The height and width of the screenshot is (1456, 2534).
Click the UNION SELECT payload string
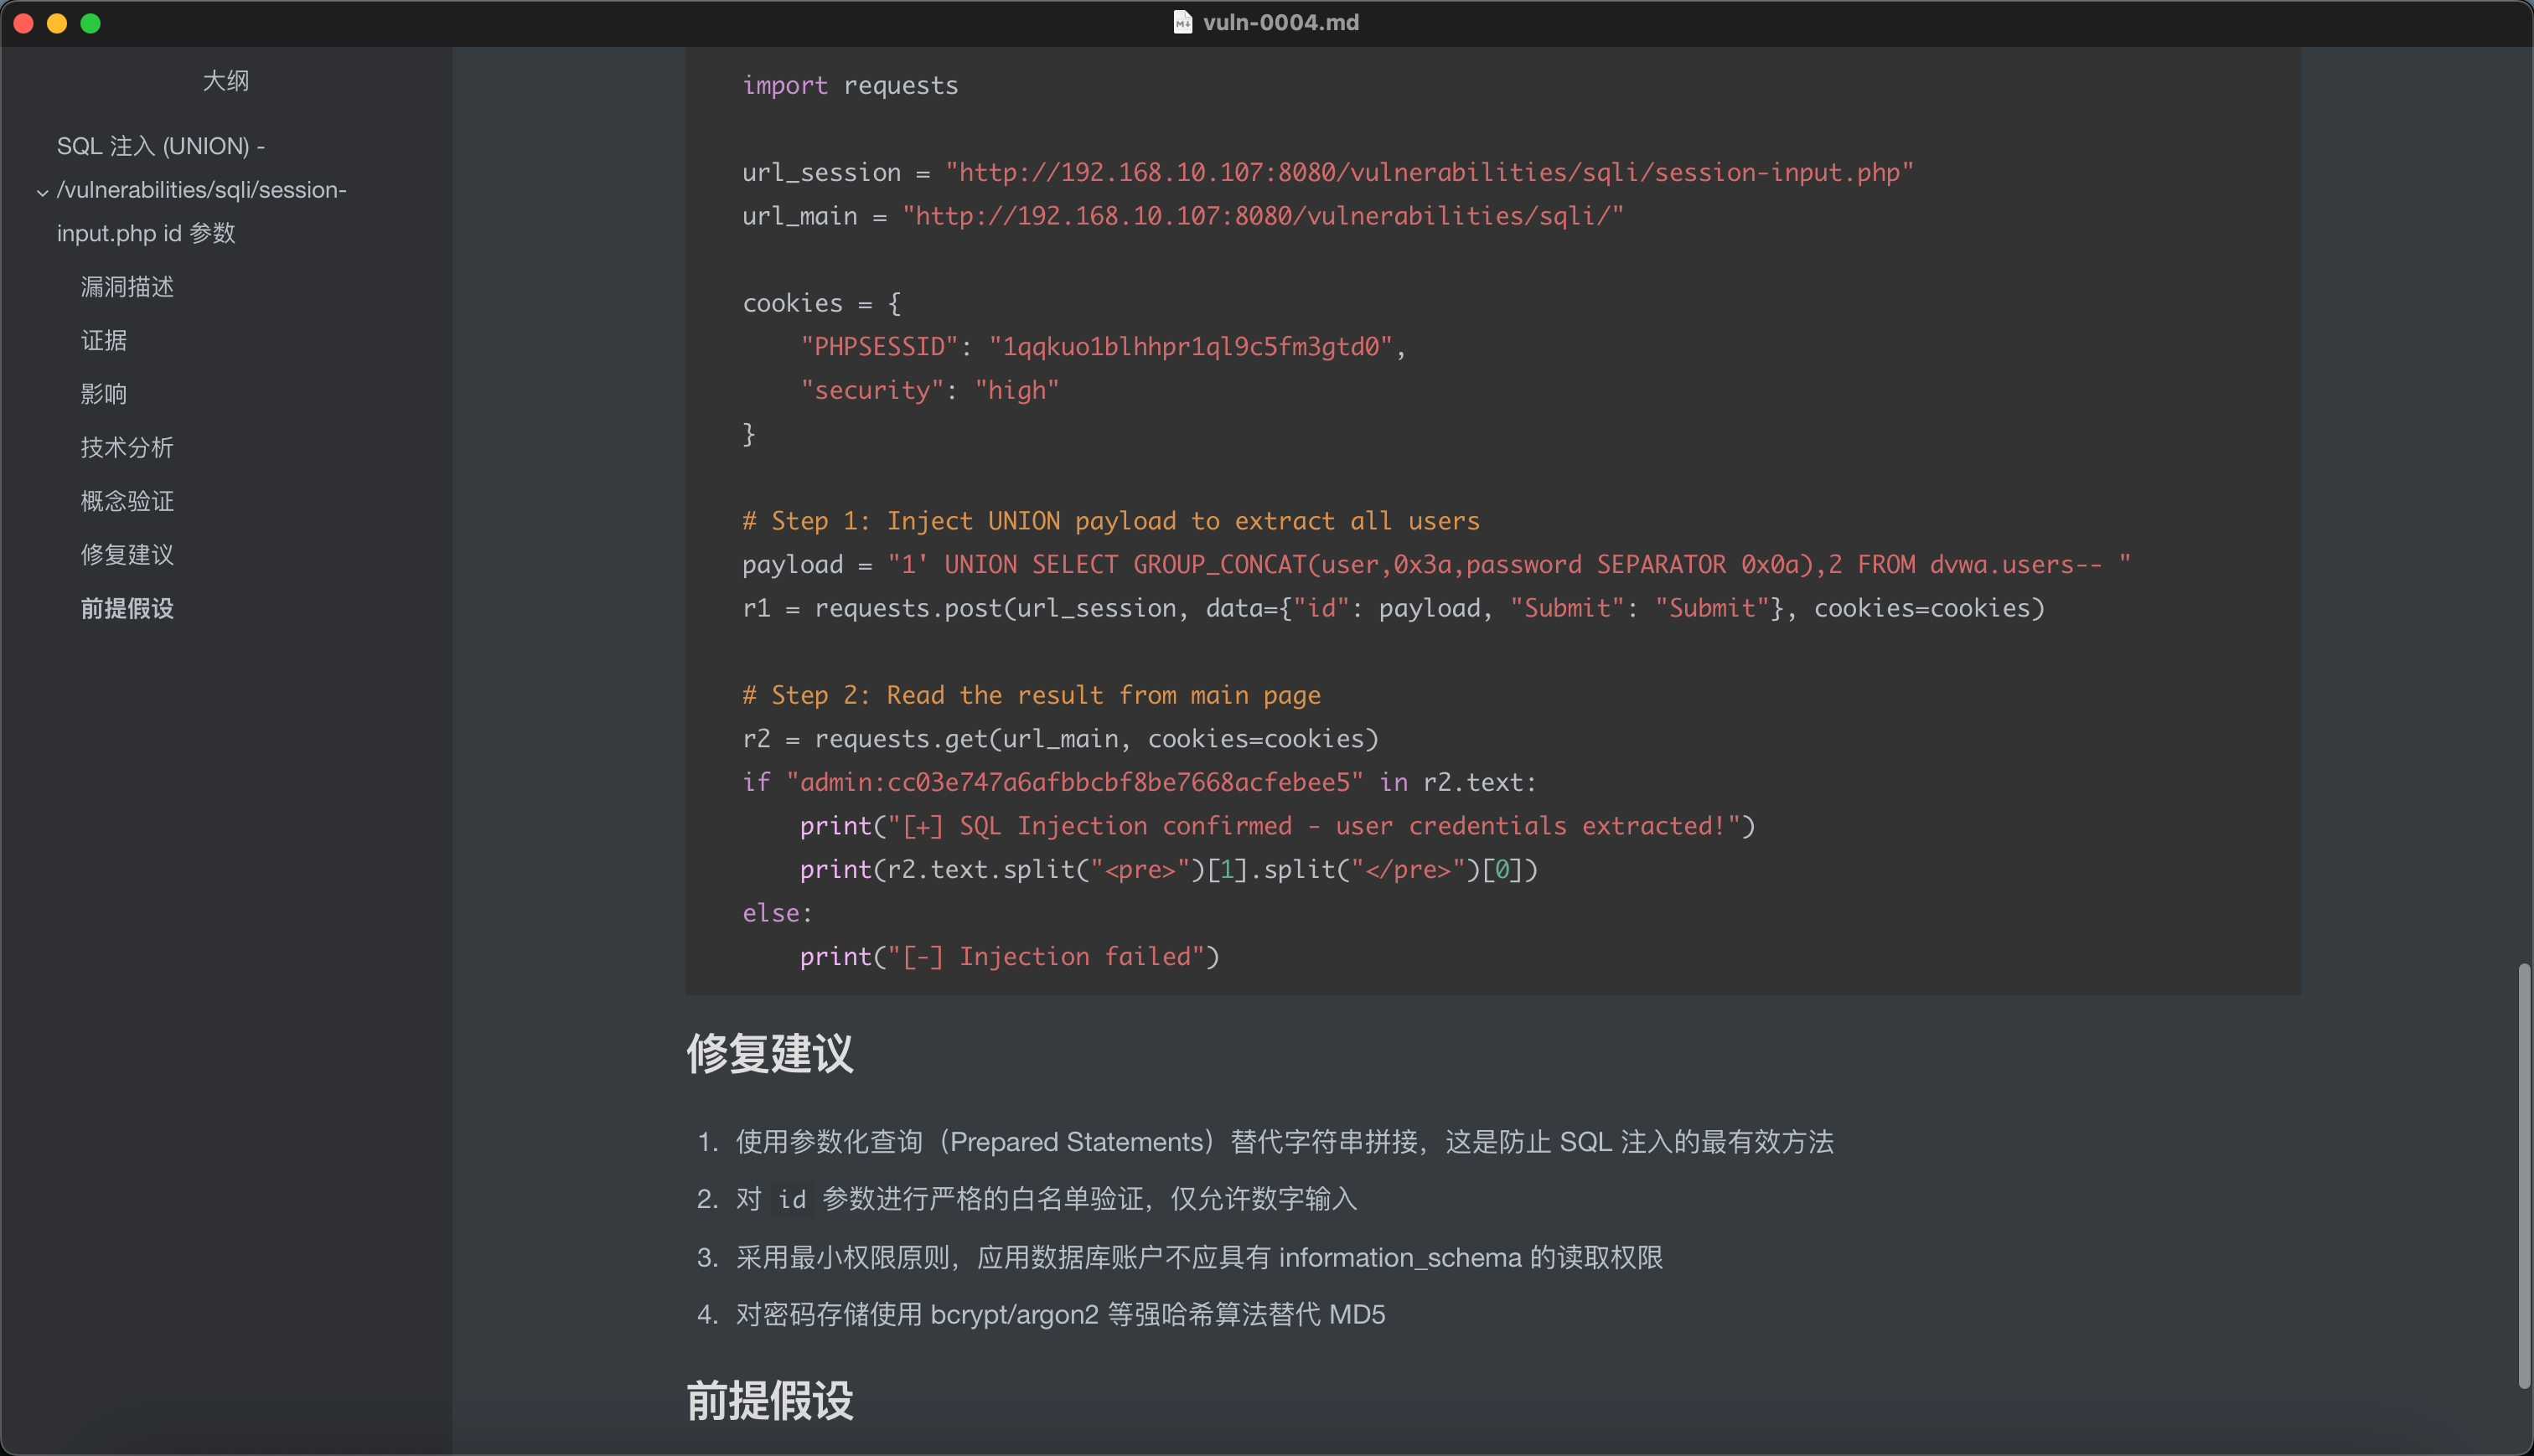(1509, 565)
